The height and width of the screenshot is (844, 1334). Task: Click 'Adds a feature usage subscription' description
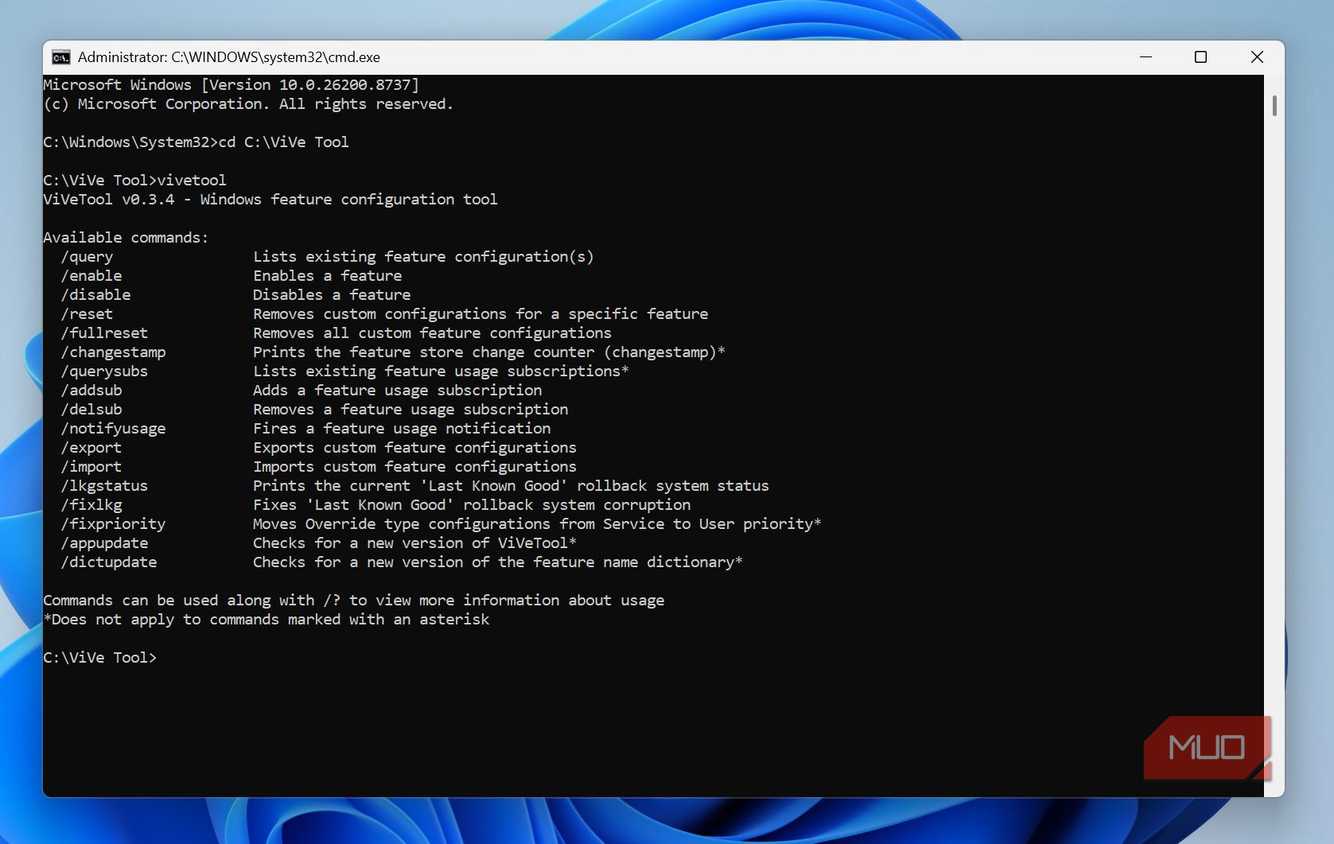tap(397, 390)
